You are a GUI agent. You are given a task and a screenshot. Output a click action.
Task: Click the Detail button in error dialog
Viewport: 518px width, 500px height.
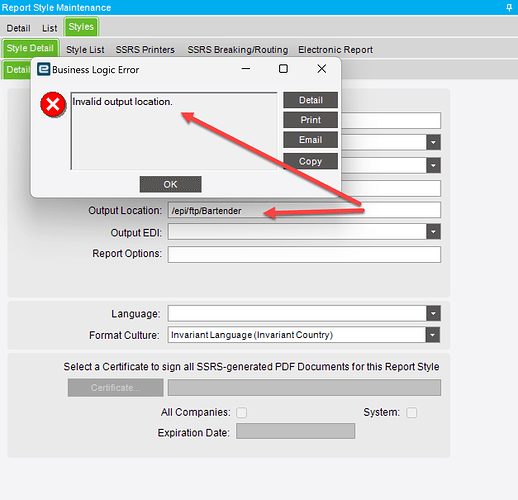(x=310, y=100)
